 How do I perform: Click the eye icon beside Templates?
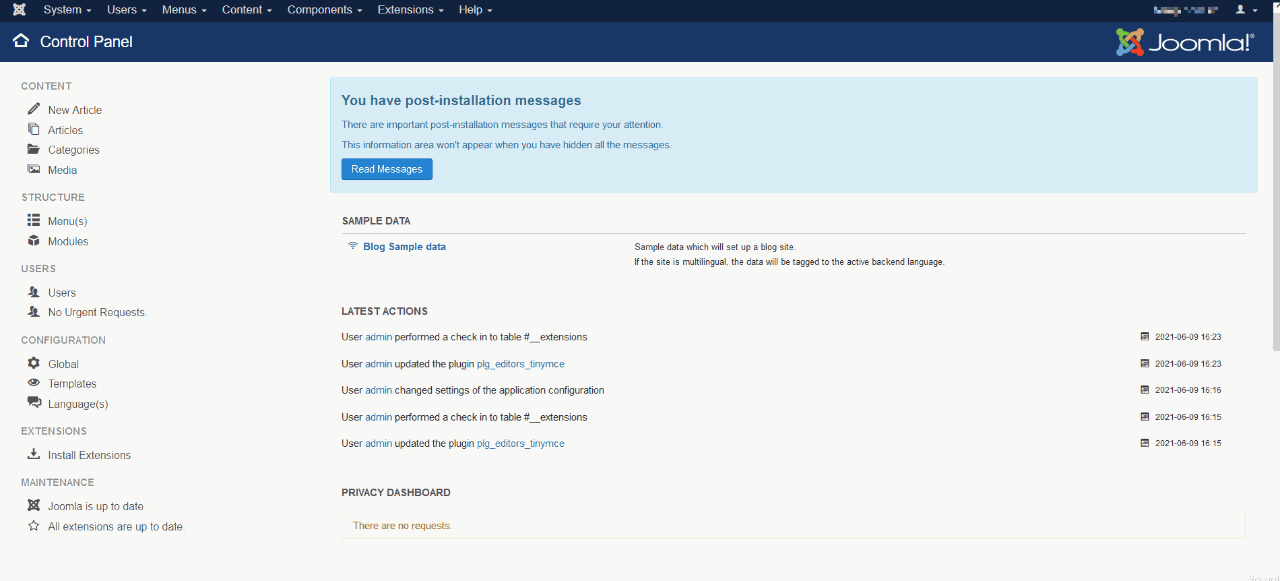(x=34, y=383)
